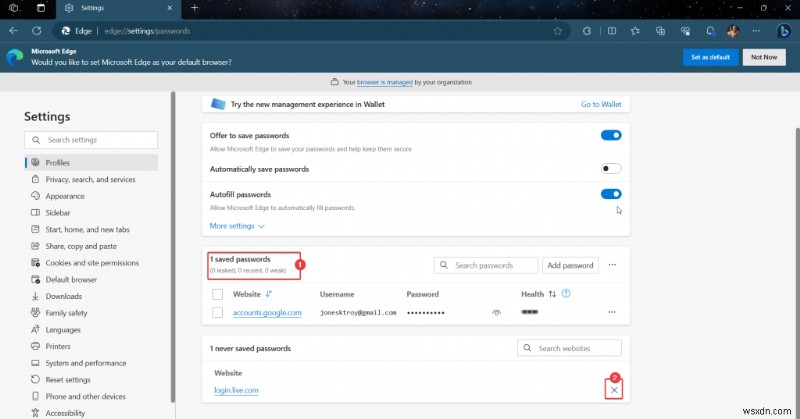Image resolution: width=800 pixels, height=419 pixels.
Task: Focus the Search settings field
Action: 91,140
